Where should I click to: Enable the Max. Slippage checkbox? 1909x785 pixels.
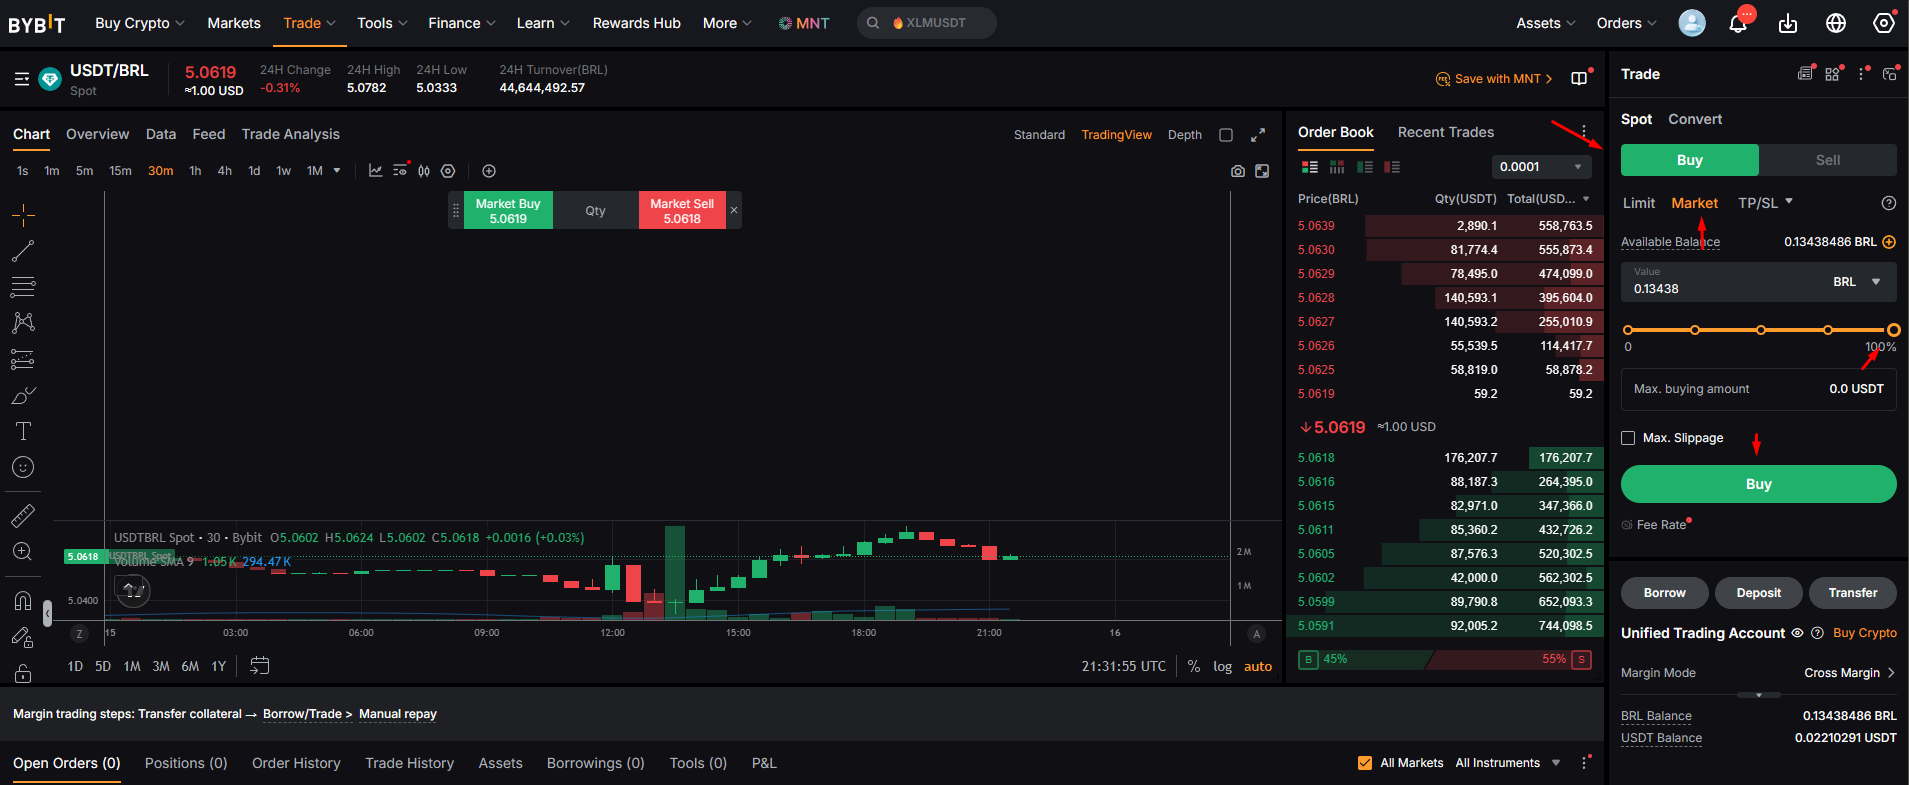(1628, 438)
